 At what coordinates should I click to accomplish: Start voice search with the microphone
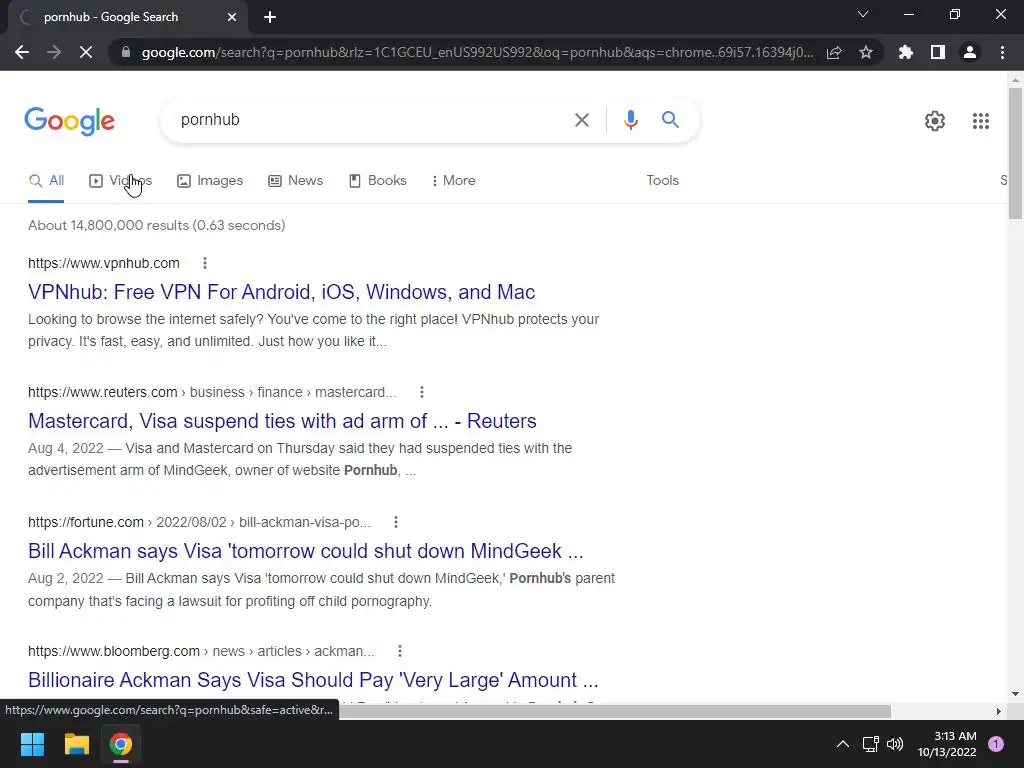pos(630,120)
